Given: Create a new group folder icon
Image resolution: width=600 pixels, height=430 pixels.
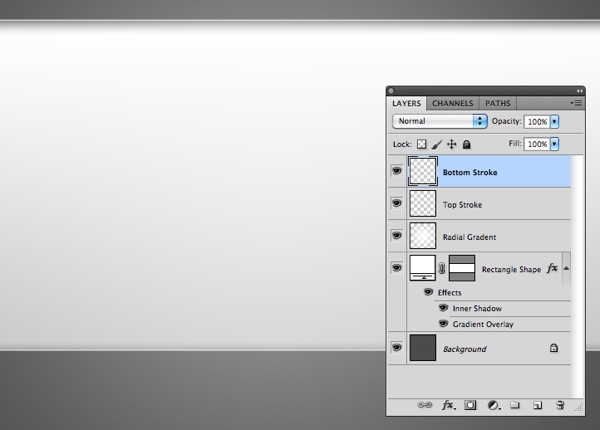Looking at the screenshot, I should tap(515, 405).
